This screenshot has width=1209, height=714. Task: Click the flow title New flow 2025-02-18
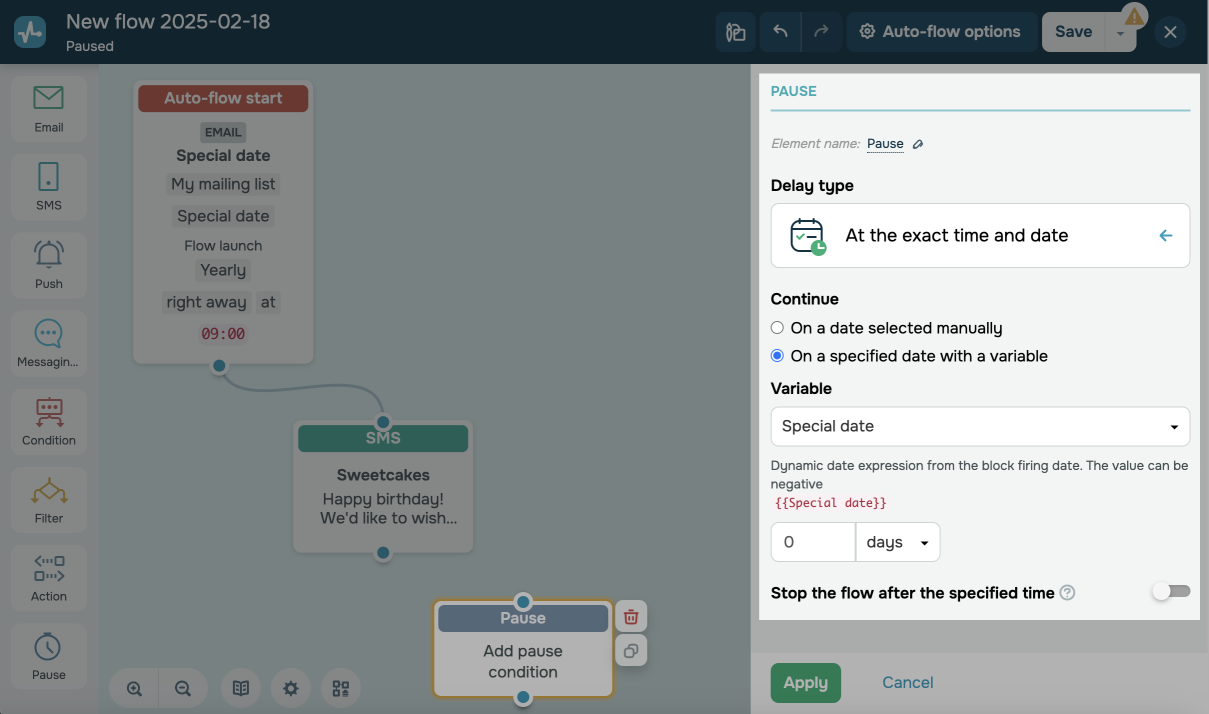tap(168, 21)
